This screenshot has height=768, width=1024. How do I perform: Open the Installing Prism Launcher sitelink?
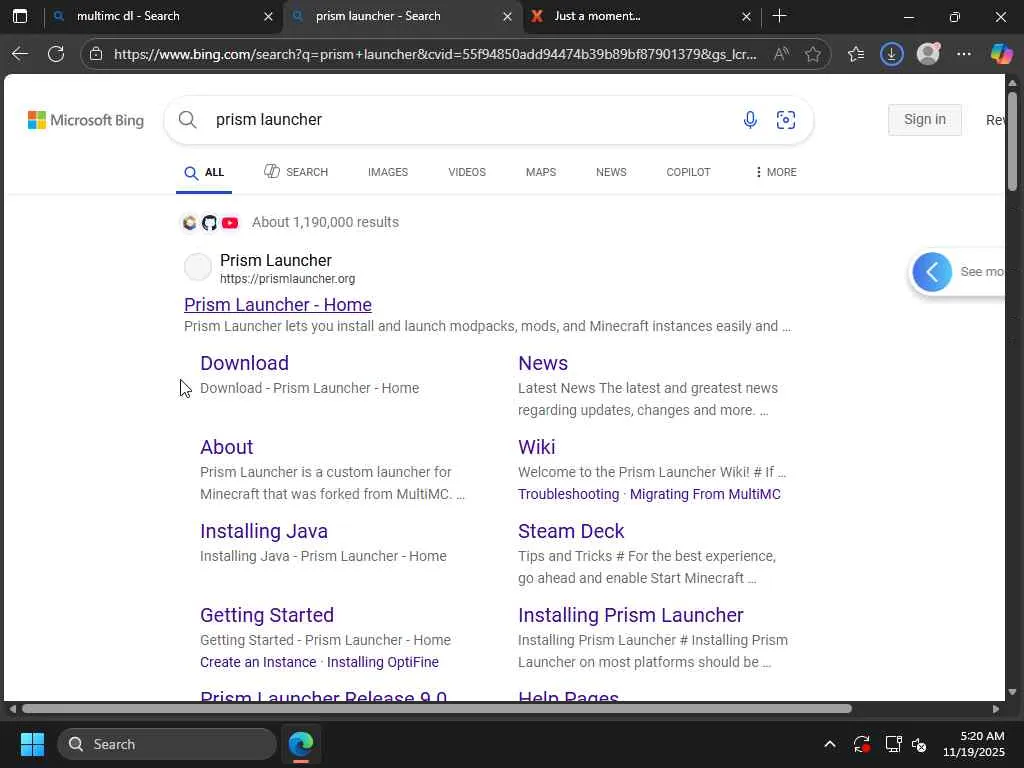630,615
